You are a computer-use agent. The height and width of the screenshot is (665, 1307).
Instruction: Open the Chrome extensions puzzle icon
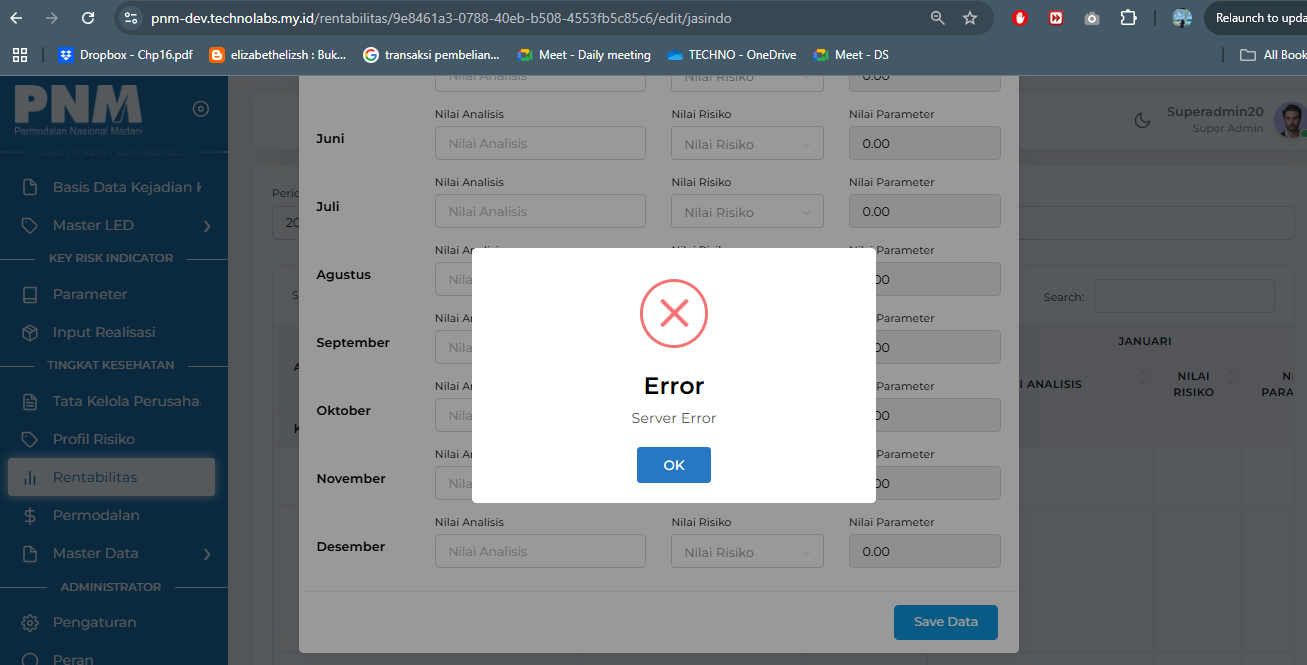[1128, 18]
